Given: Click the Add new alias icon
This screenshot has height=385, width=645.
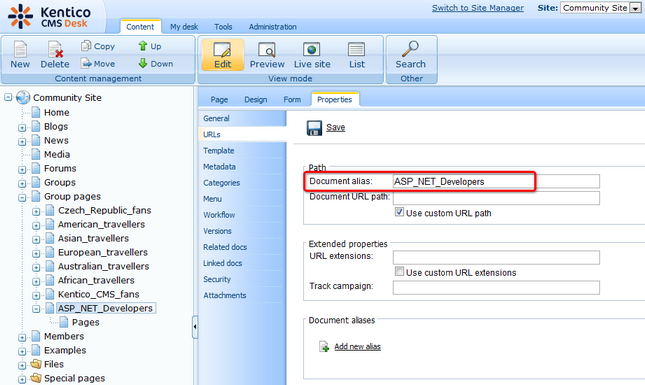Looking at the screenshot, I should pyautogui.click(x=324, y=347).
